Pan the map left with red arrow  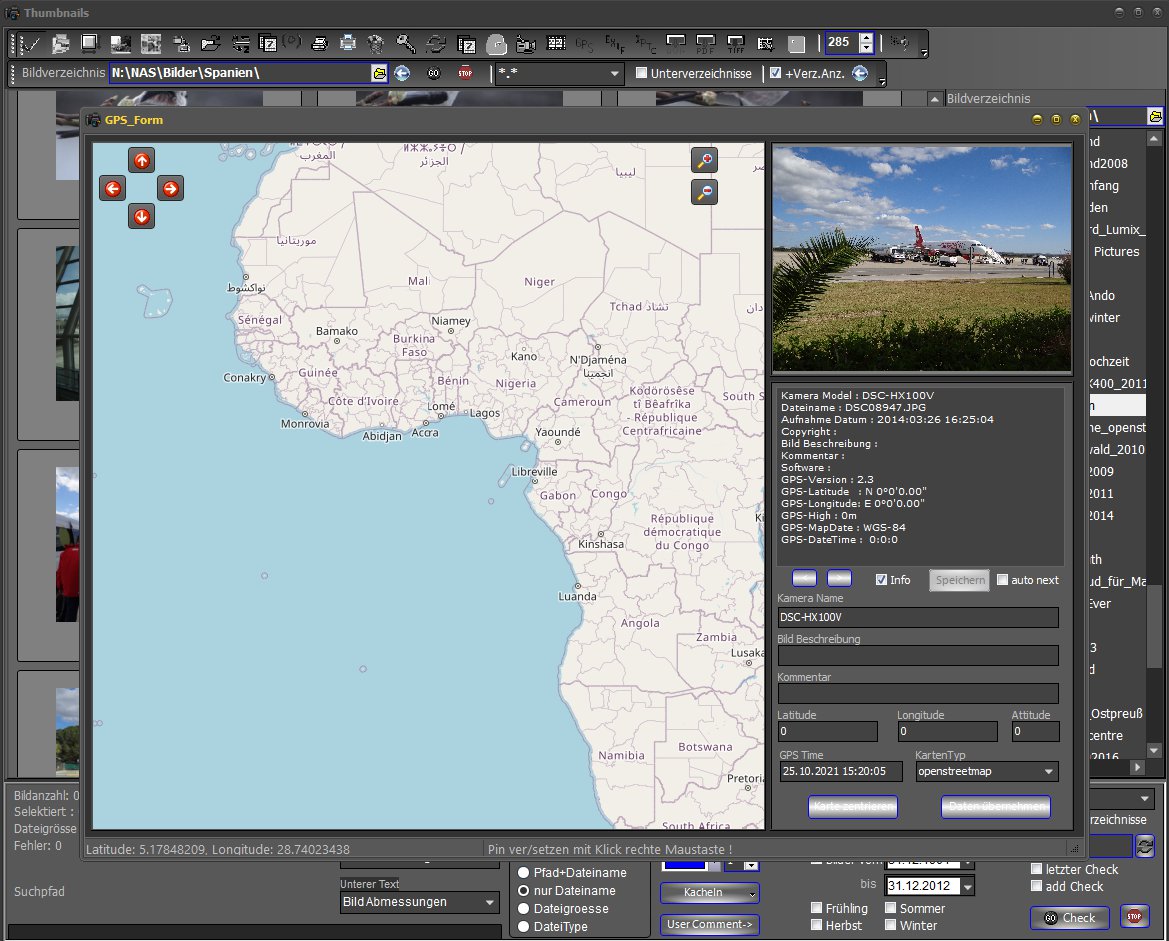[x=113, y=188]
